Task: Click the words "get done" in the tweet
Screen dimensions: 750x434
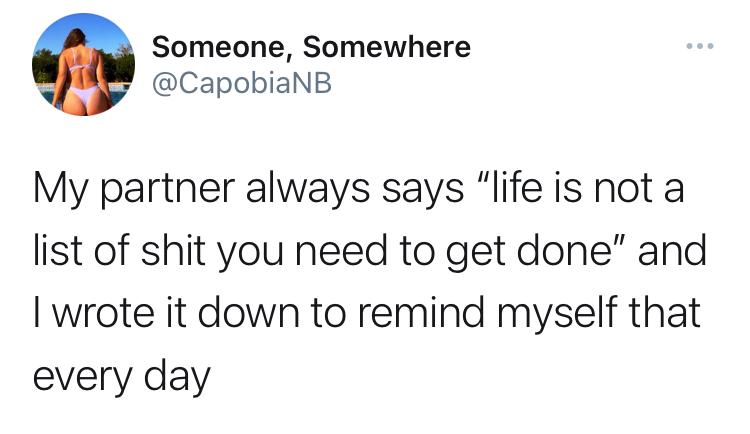Action: pos(525,253)
